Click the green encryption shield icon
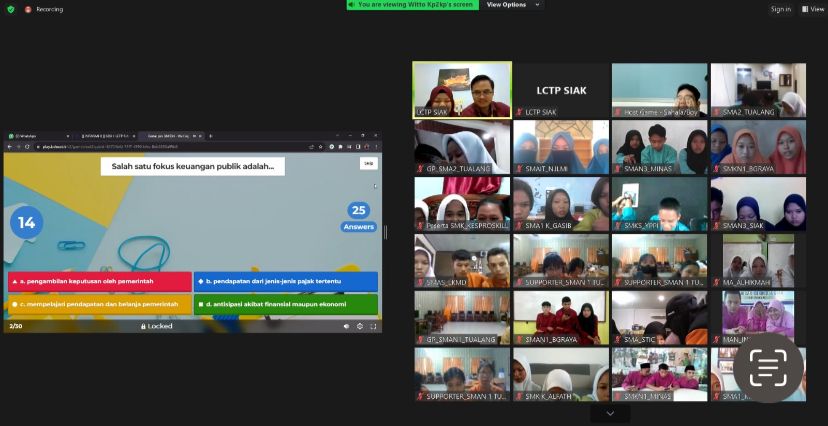Screen dimensions: 828x426 tap(11, 9)
